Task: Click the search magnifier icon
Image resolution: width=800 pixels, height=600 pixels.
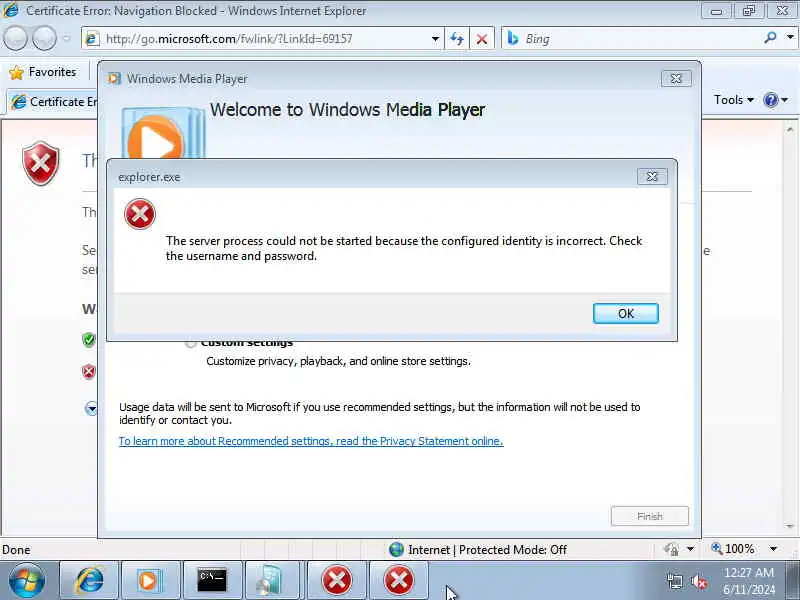Action: pyautogui.click(x=771, y=38)
